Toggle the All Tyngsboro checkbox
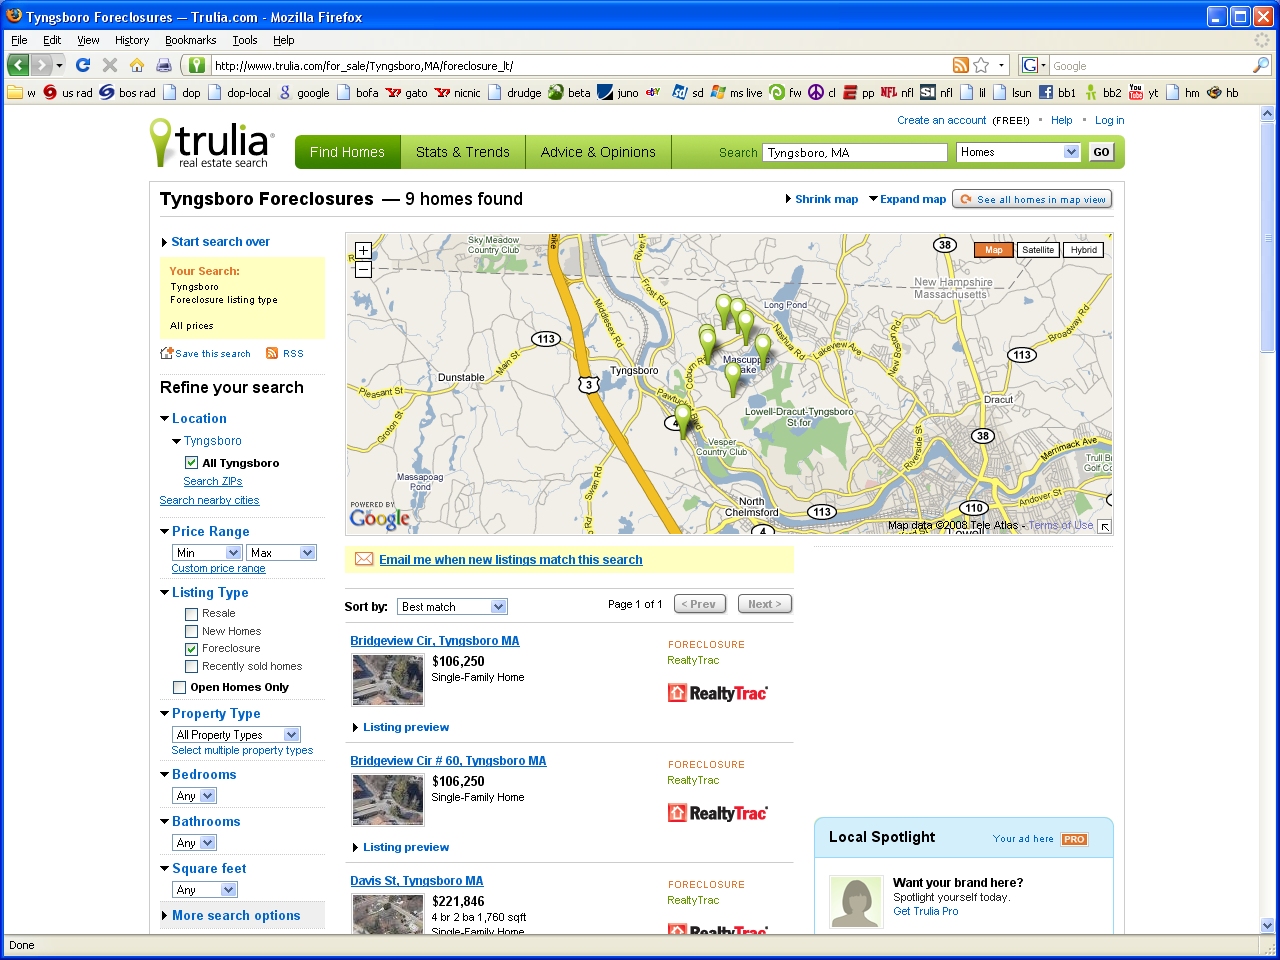This screenshot has width=1280, height=960. (191, 463)
